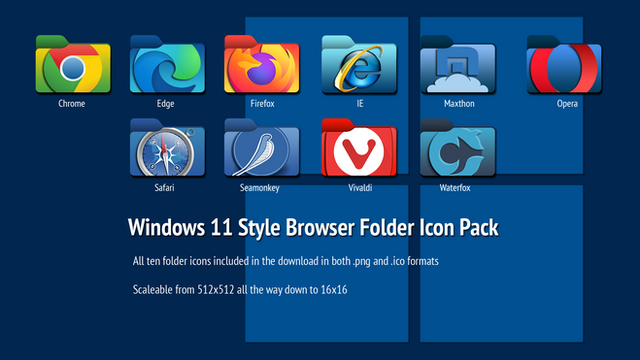
Task: Select the "Maxthon" label text
Action: click(x=459, y=104)
